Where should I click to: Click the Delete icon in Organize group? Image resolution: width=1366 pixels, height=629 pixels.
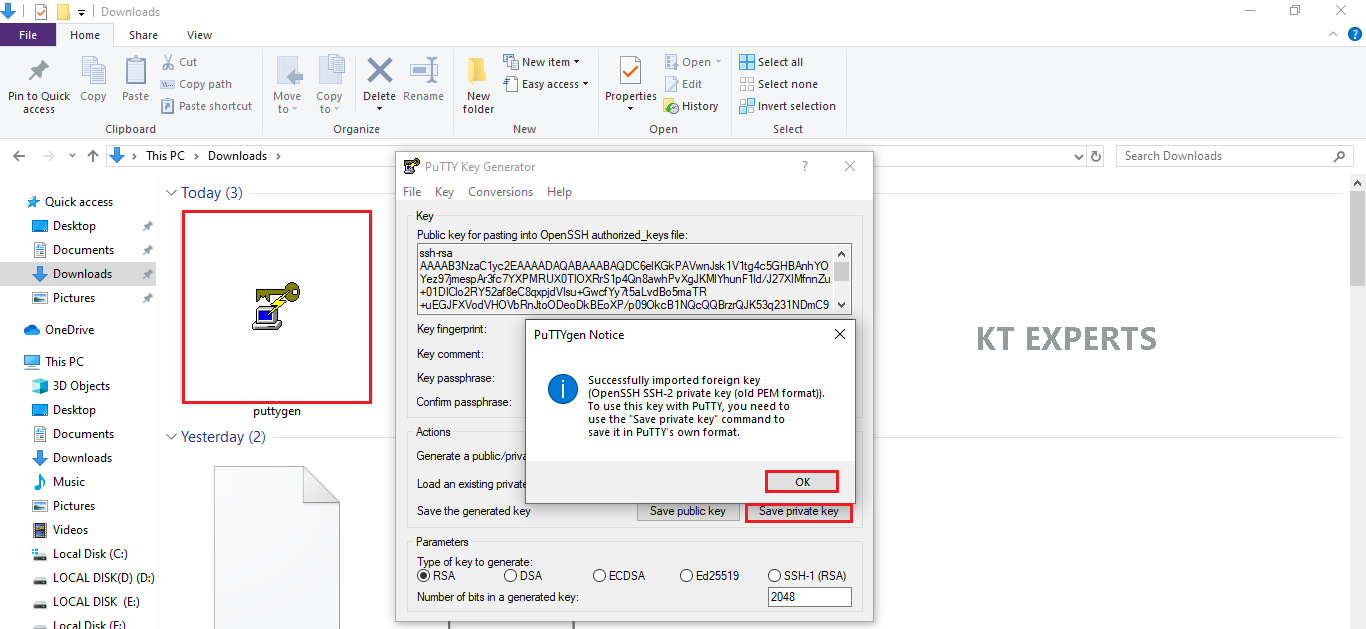point(380,72)
